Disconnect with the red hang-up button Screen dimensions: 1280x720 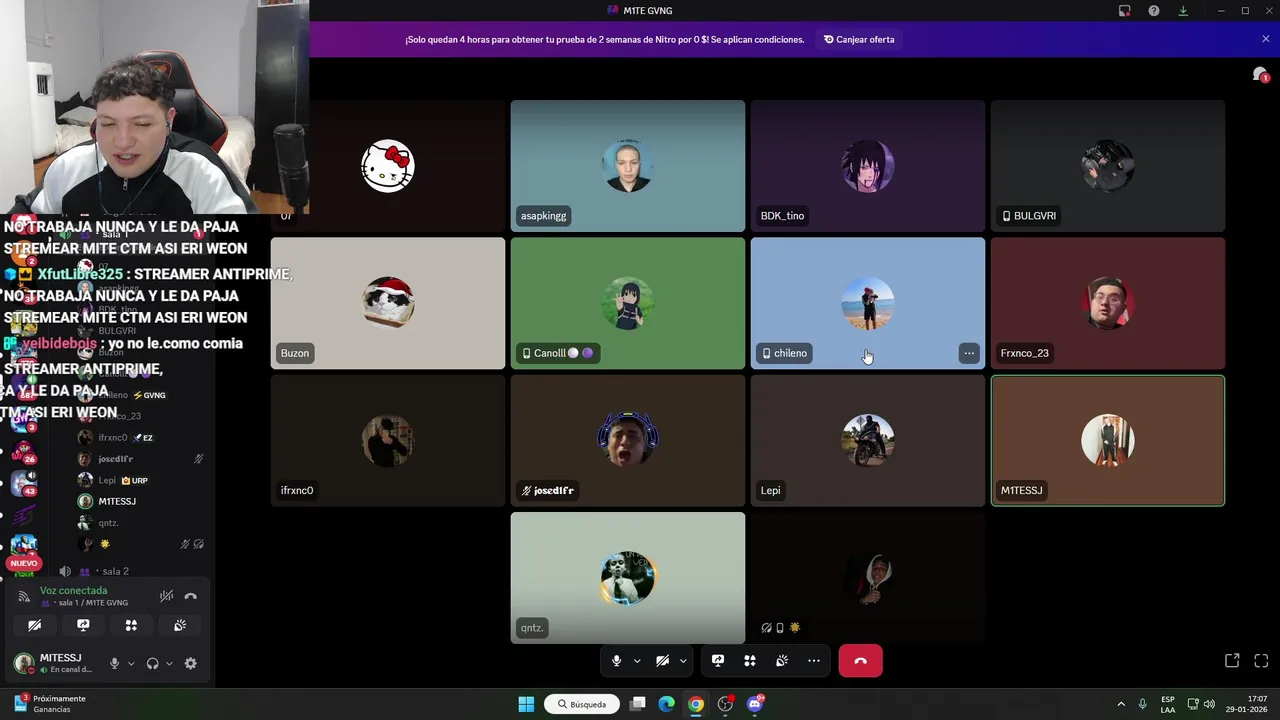click(x=860, y=661)
